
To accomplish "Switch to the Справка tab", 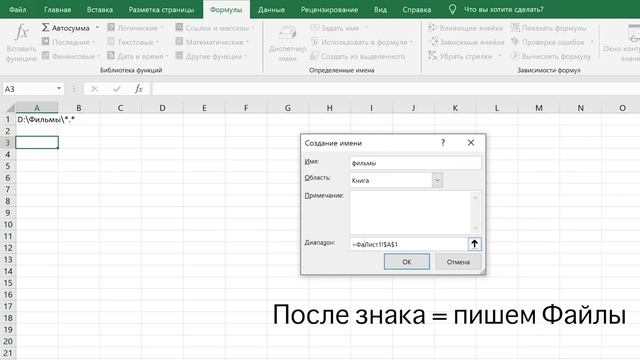I will coord(417,9).
